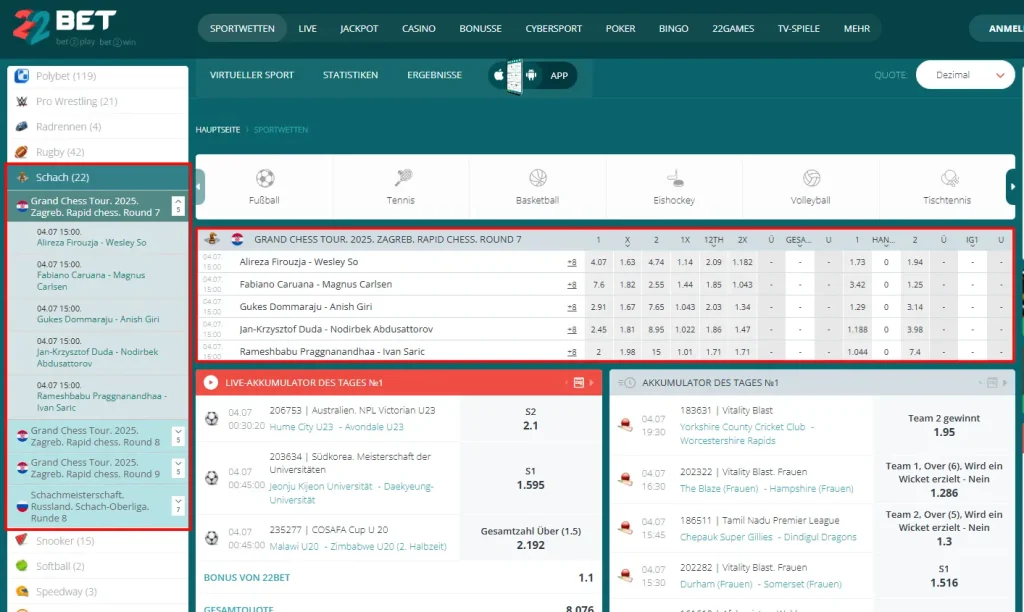Select odds 4.07 for Firouzja - Wesley So
The width and height of the screenshot is (1024, 612).
(598, 262)
